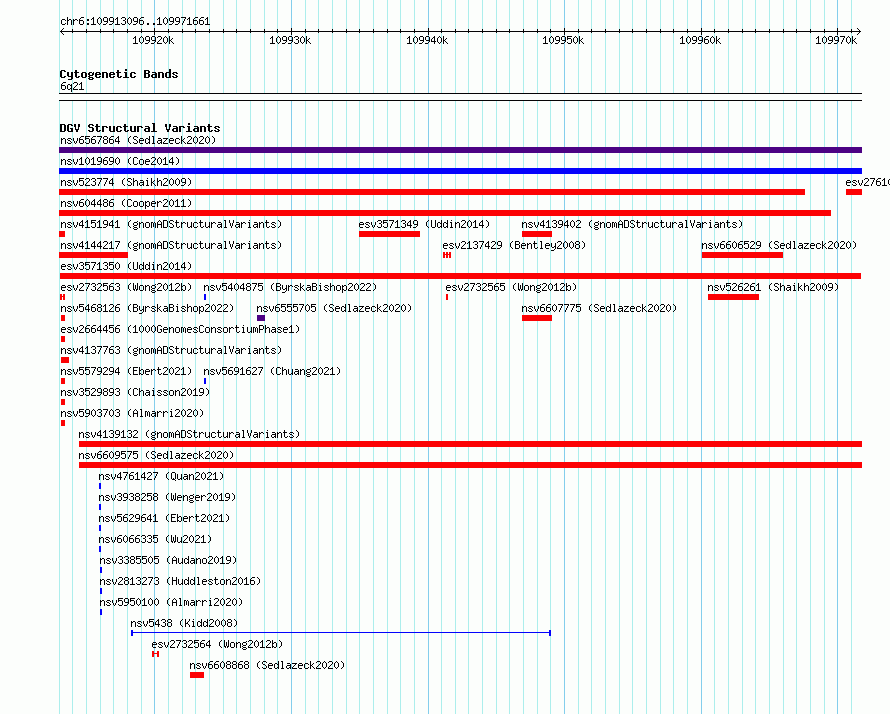The width and height of the screenshot is (890, 714).
Task: Click the chr6:109913096..109971661 coordinates text
Action: click(x=135, y=21)
